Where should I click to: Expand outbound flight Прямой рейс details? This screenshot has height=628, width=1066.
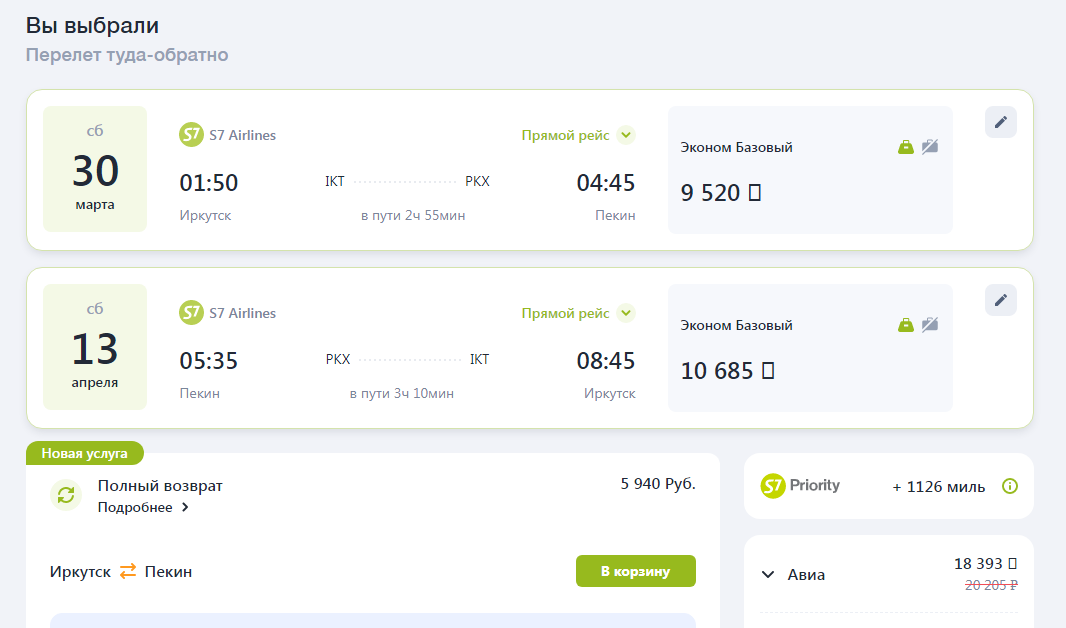(626, 135)
